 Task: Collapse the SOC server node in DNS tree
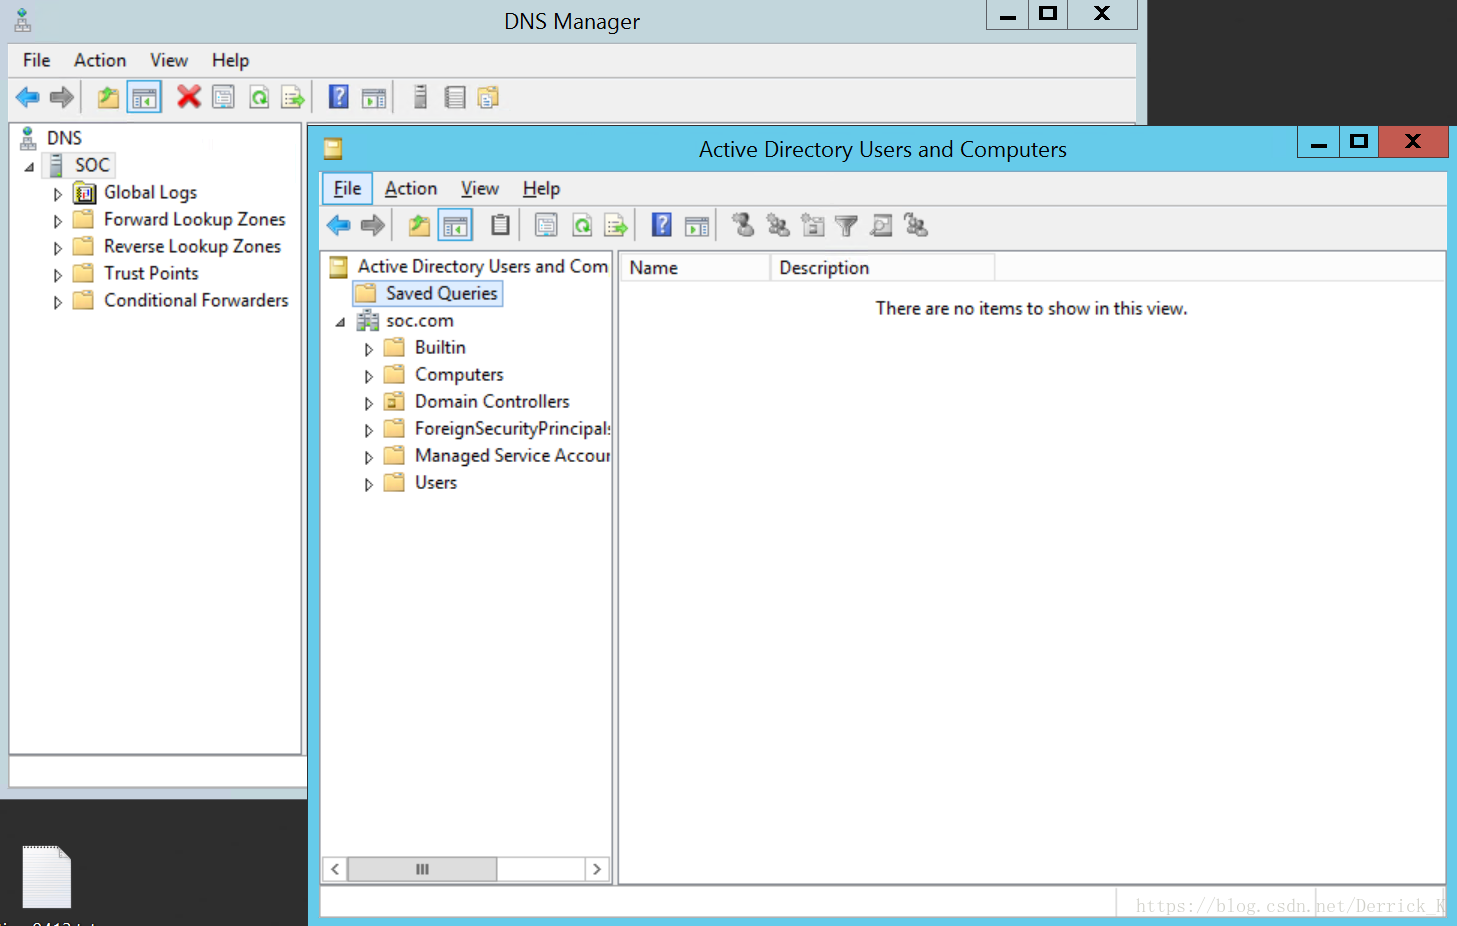point(29,167)
